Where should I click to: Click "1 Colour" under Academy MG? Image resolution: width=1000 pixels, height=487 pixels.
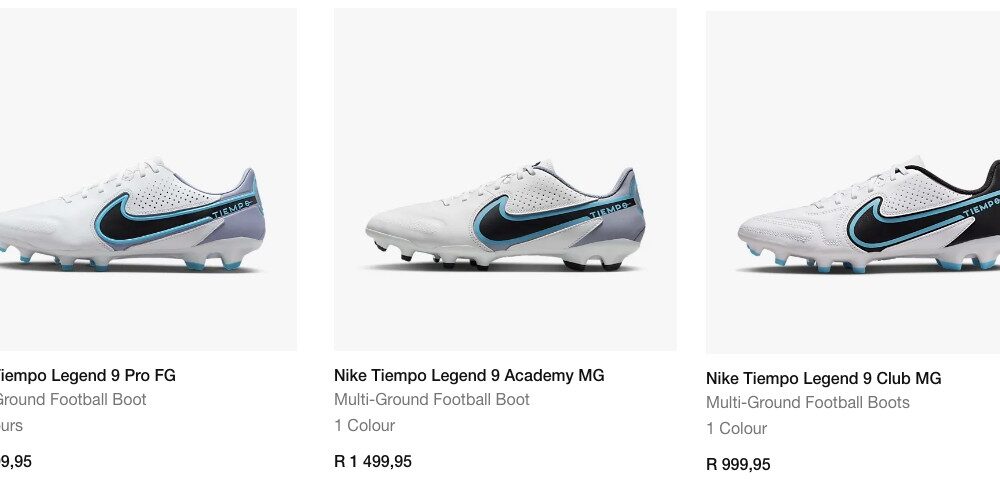coord(364,426)
